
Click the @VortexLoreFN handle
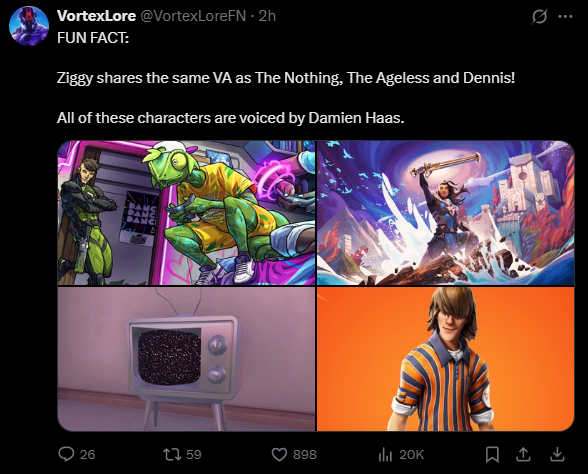point(193,16)
